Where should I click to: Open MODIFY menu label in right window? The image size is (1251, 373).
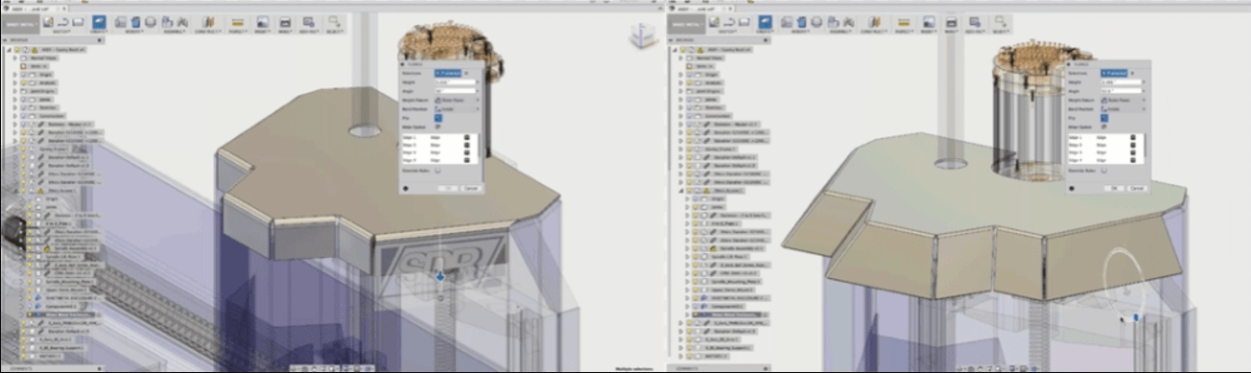click(x=800, y=32)
